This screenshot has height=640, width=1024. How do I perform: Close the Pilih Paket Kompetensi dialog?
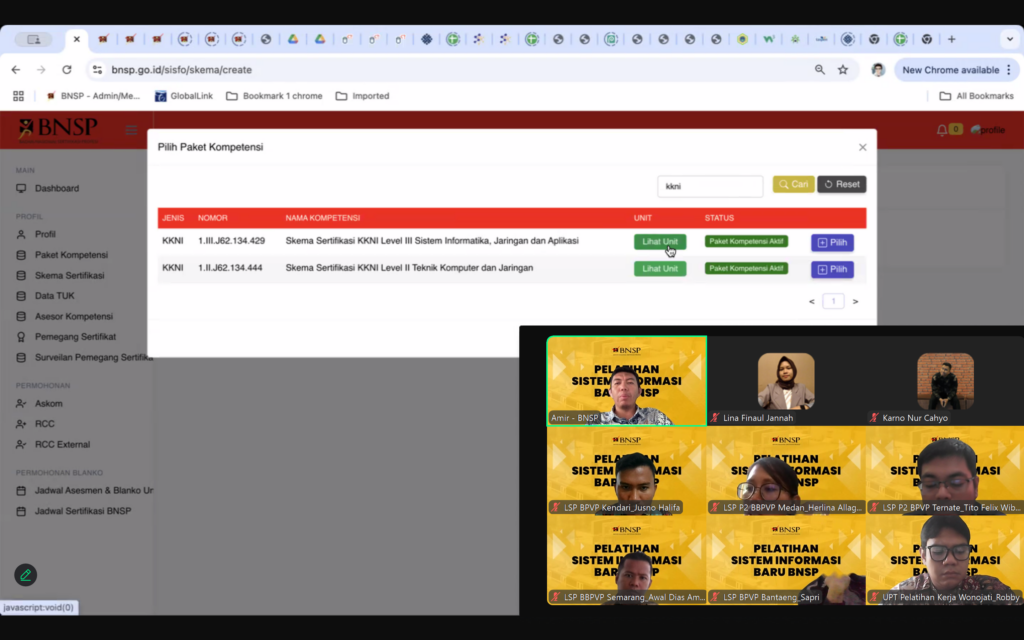(863, 147)
